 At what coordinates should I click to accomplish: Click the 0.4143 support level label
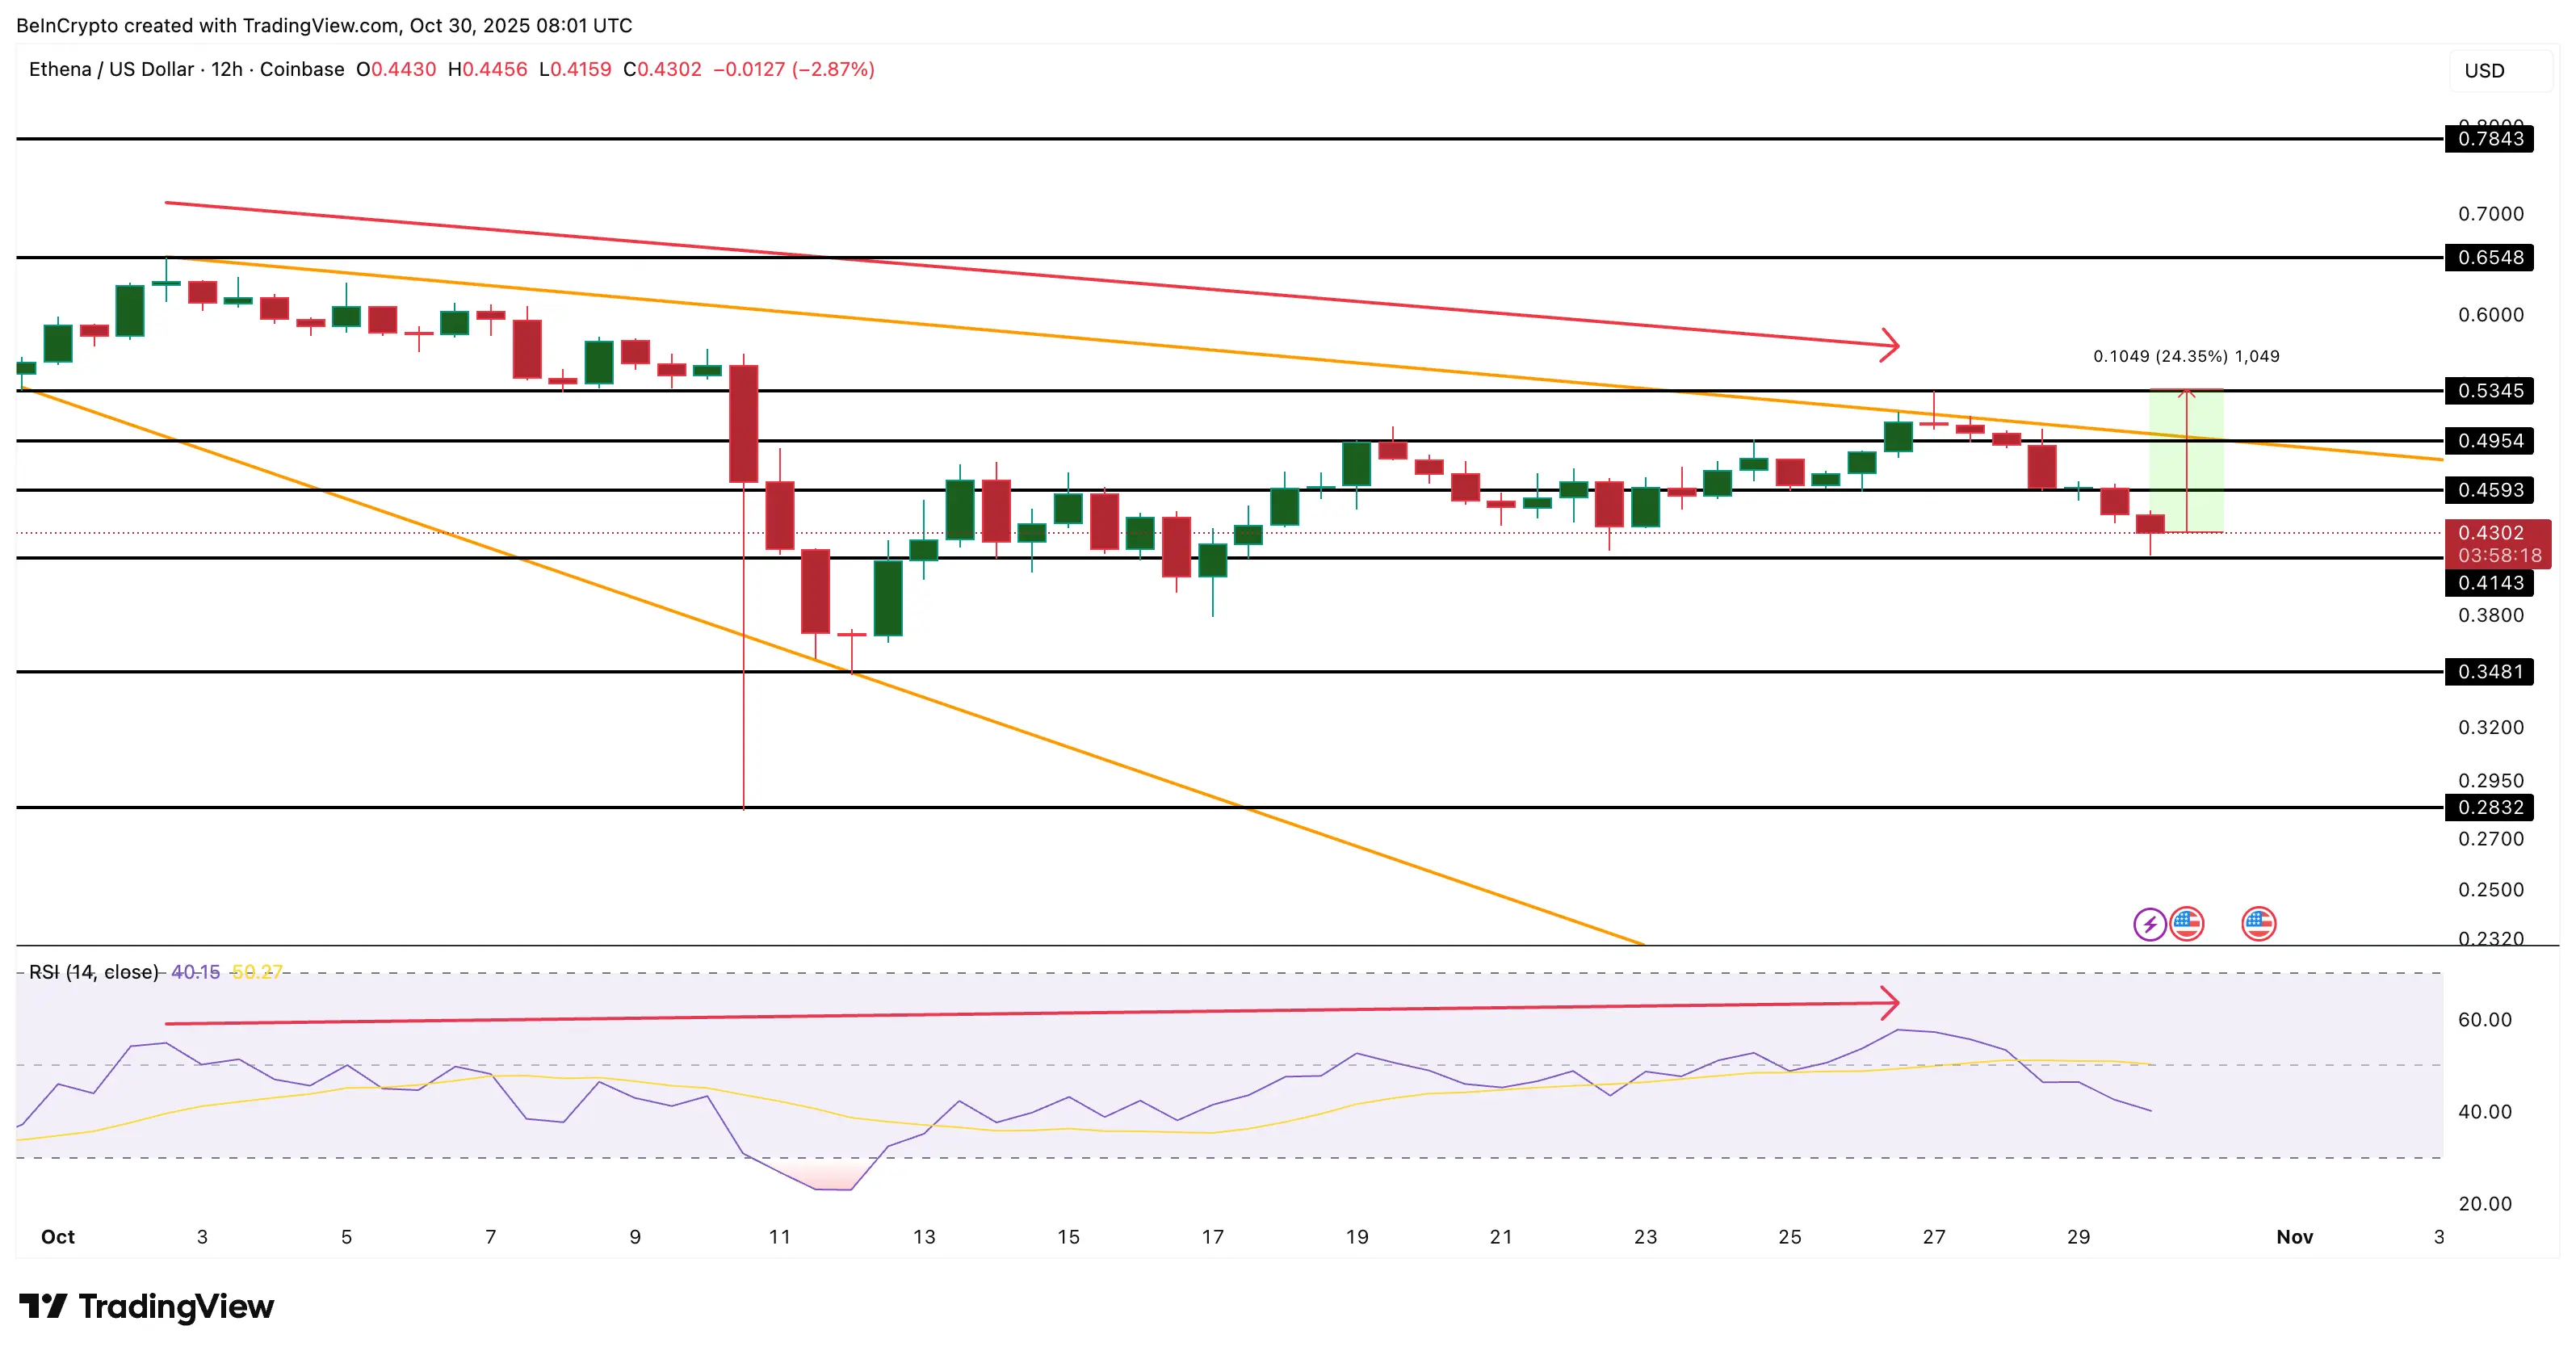point(2490,583)
